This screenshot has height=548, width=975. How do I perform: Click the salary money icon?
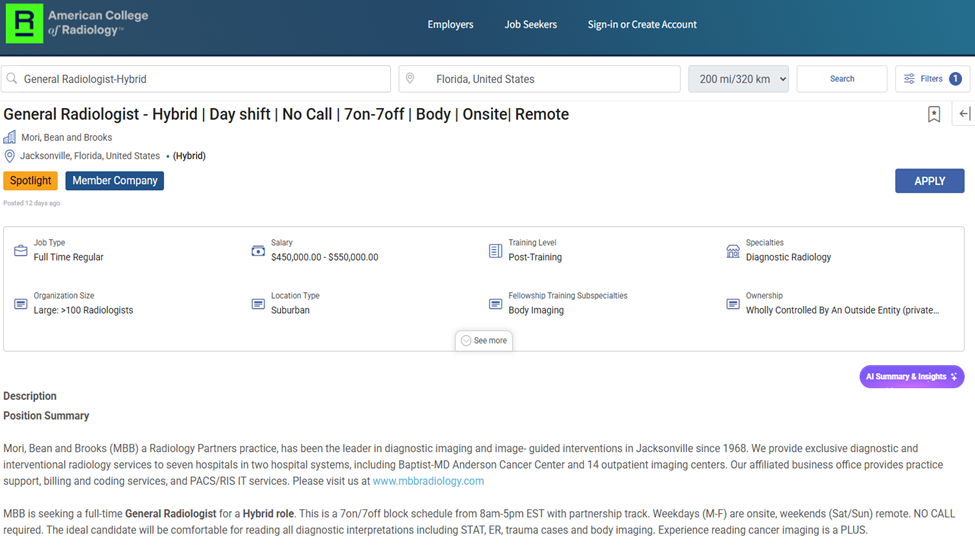[x=258, y=251]
